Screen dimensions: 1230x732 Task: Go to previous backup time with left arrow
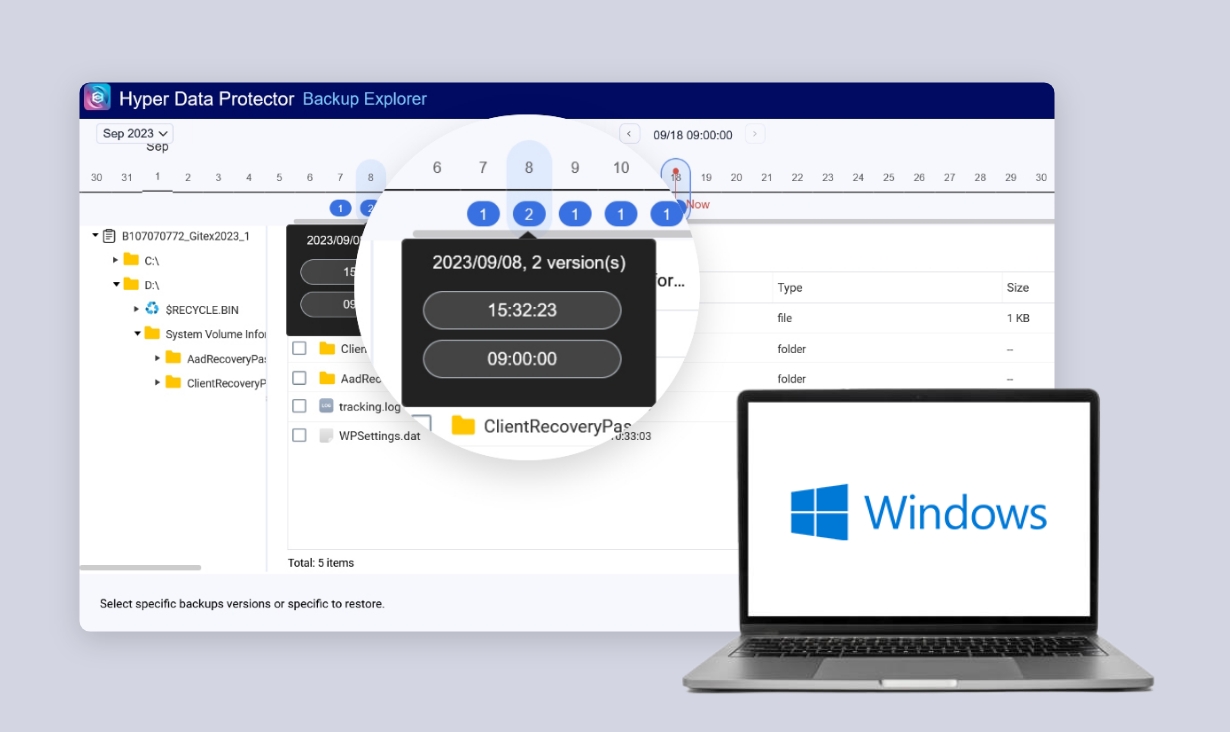click(629, 134)
